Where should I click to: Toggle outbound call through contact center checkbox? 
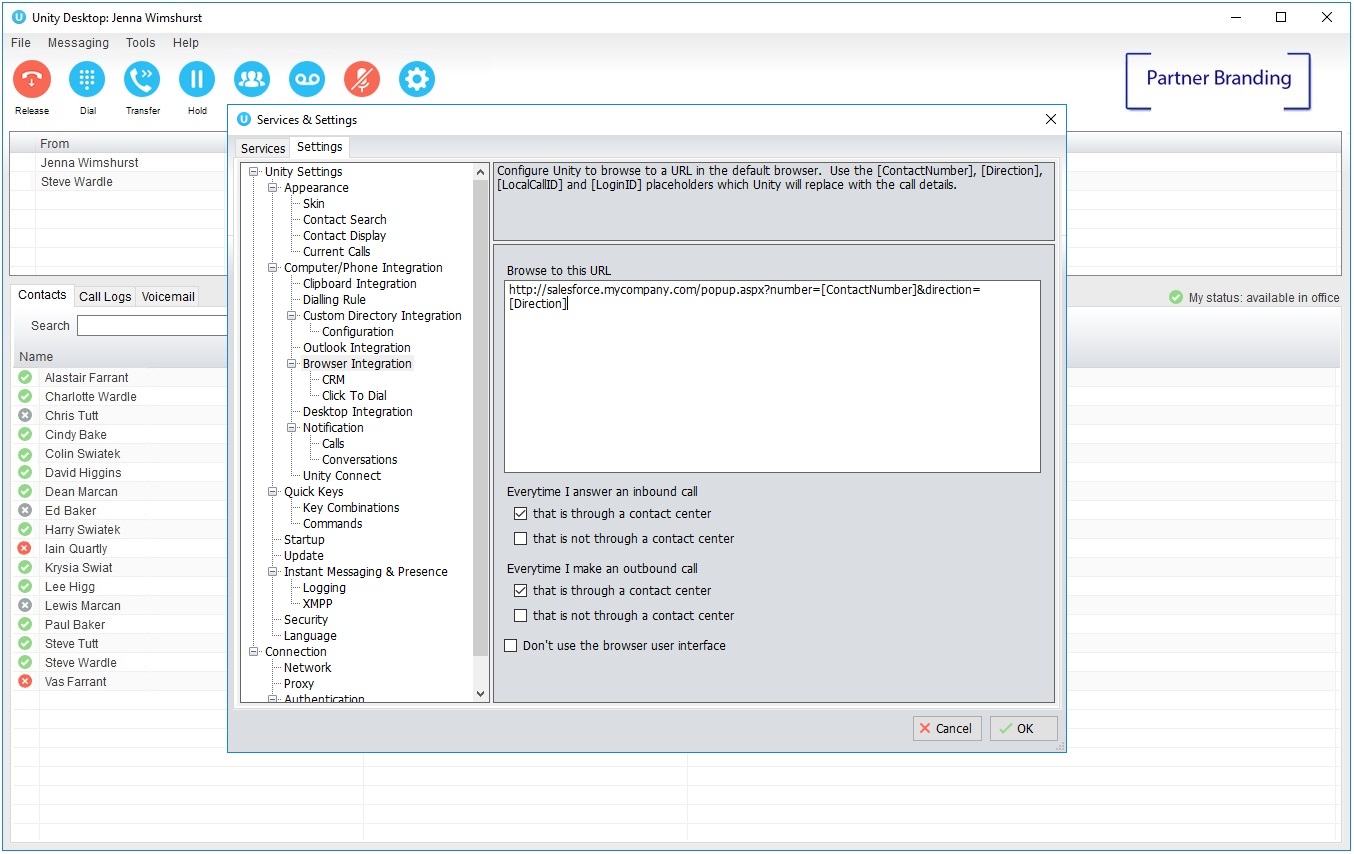click(x=520, y=590)
